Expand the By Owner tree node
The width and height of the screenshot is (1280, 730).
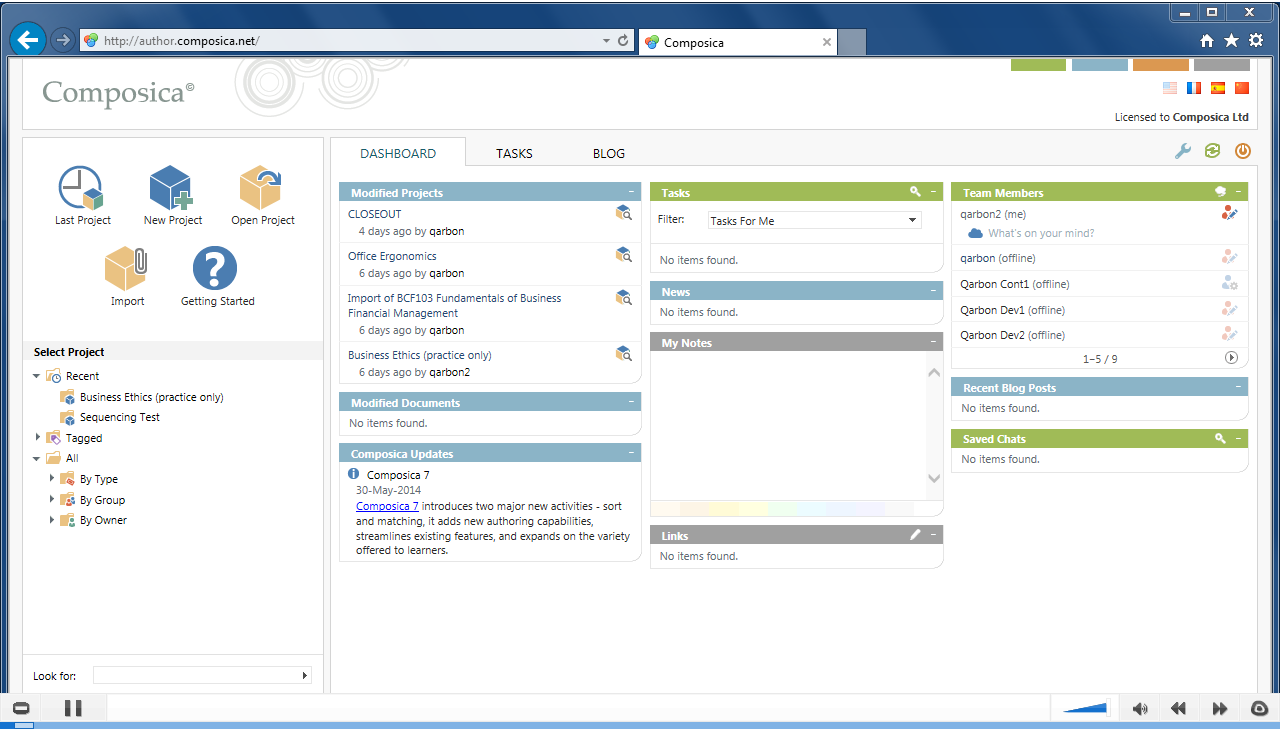pyautogui.click(x=52, y=519)
